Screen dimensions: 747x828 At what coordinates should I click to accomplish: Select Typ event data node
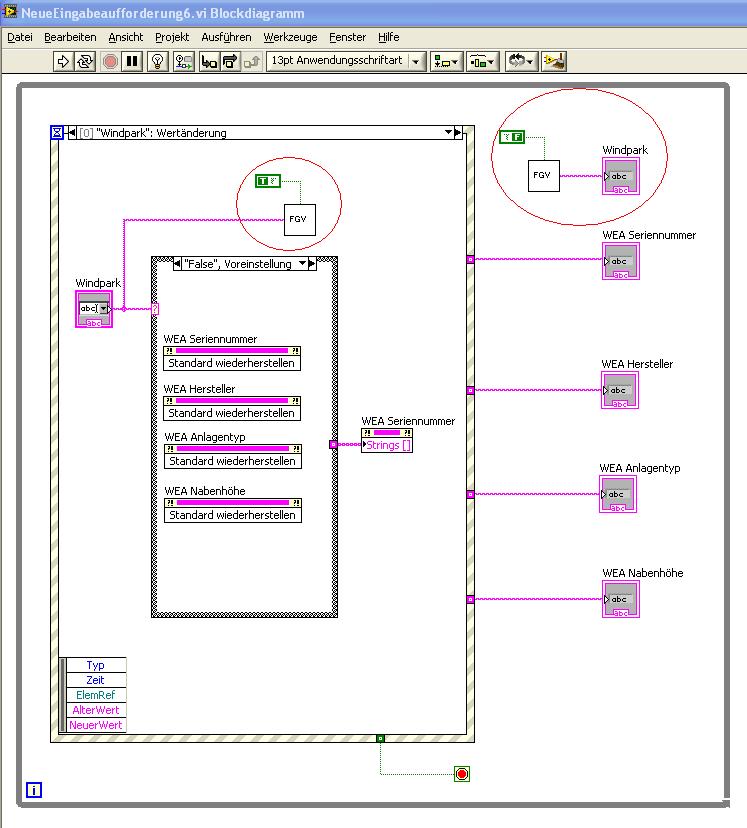pyautogui.click(x=96, y=665)
